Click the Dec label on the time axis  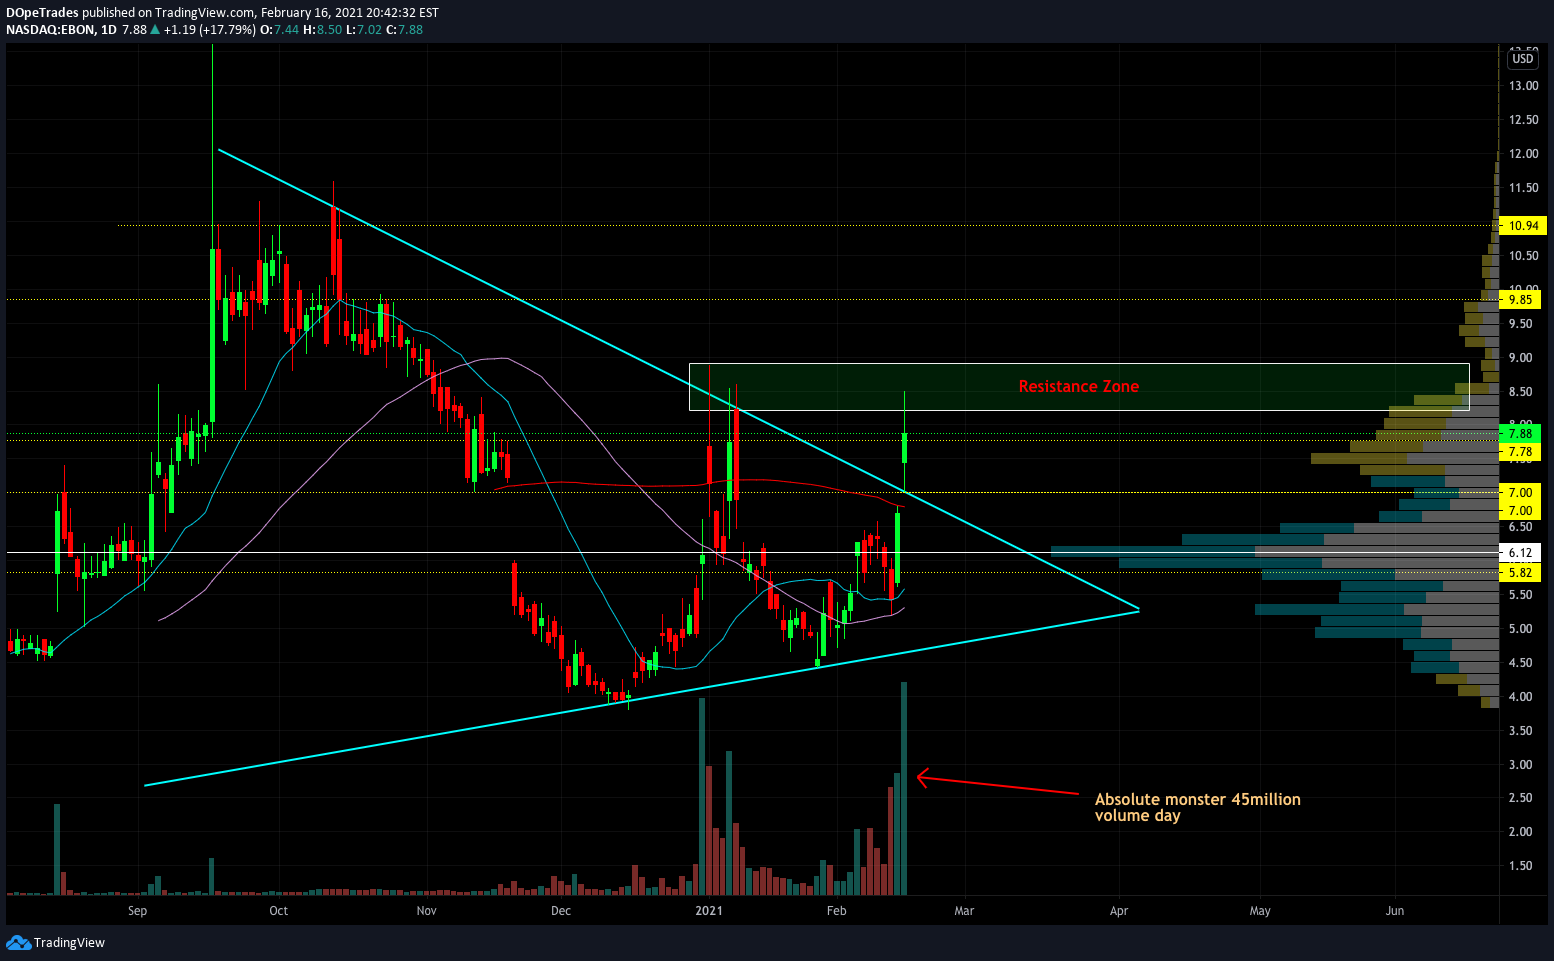tap(561, 911)
